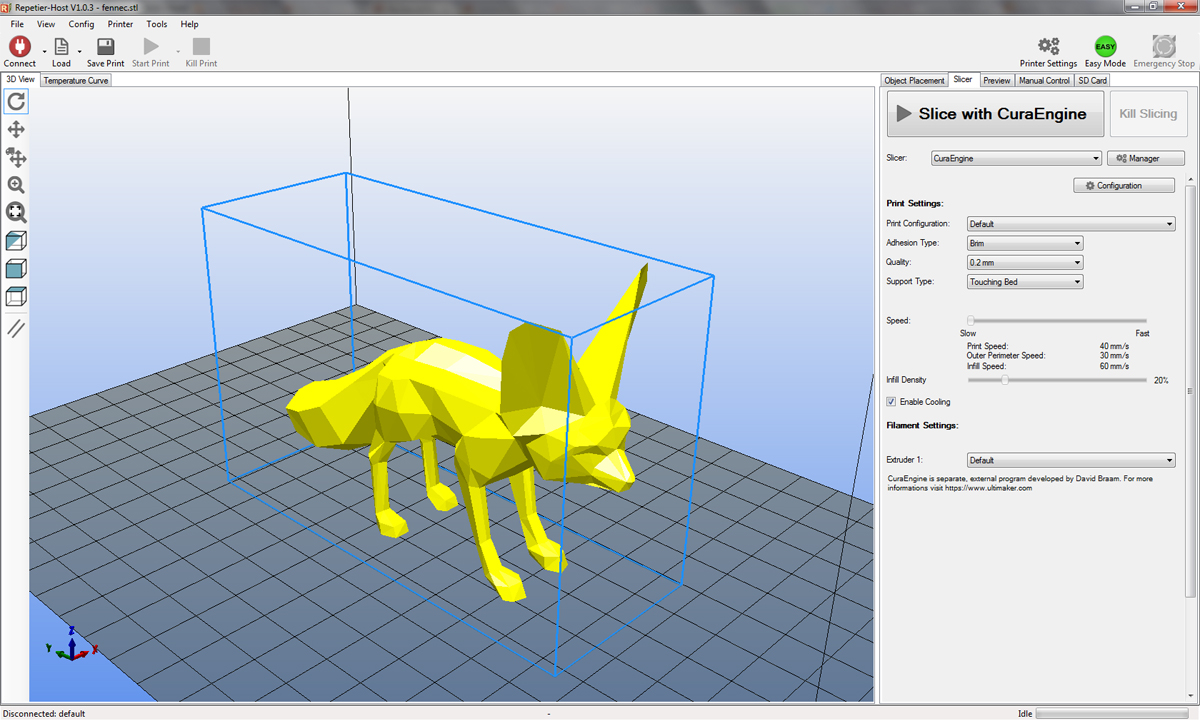Image resolution: width=1200 pixels, height=721 pixels.
Task: Open the Config menu
Action: pyautogui.click(x=81, y=24)
